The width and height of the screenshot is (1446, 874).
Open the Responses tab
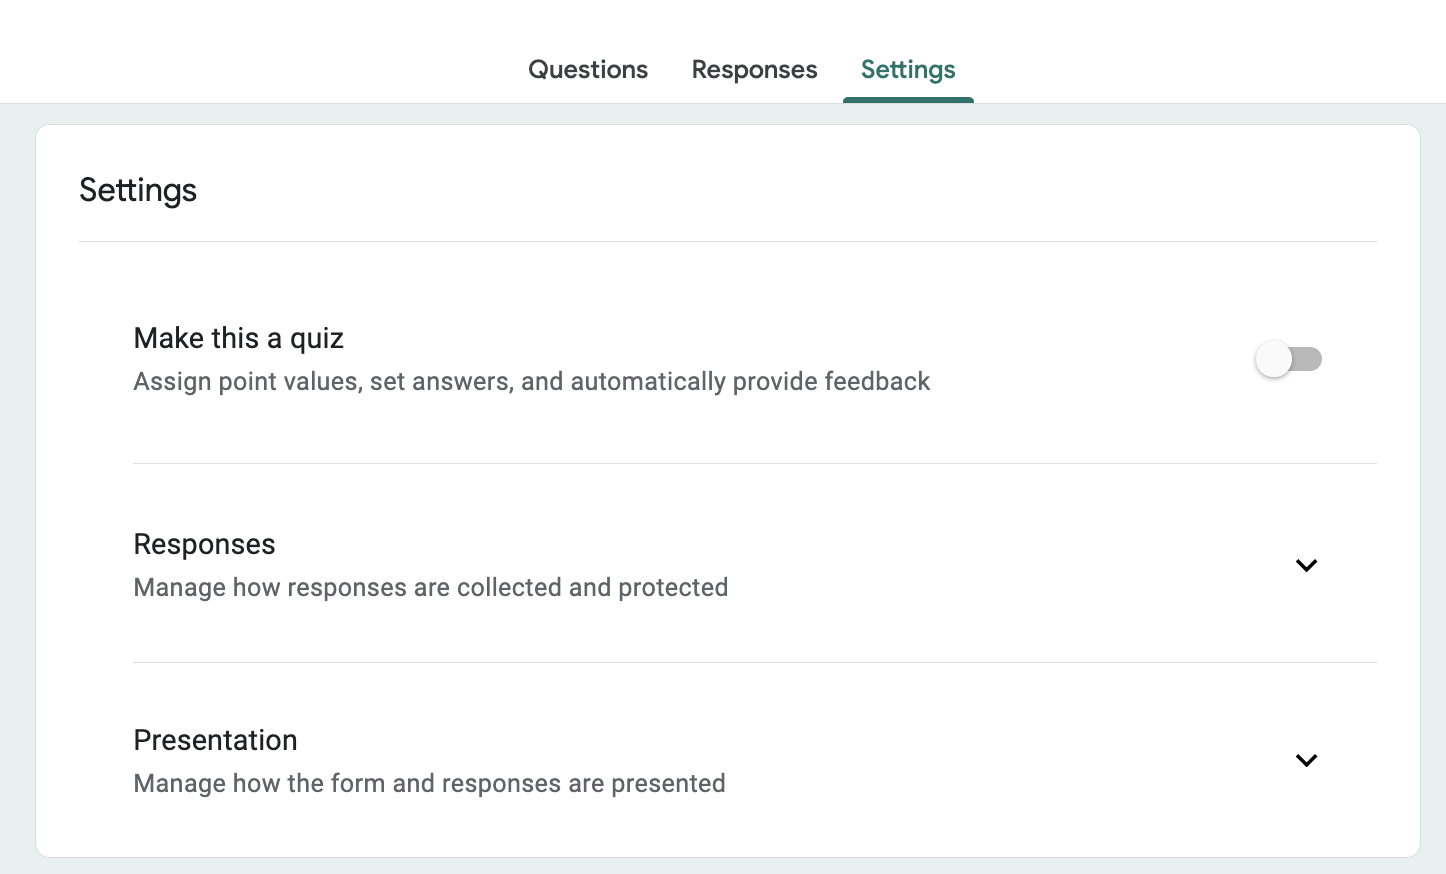click(754, 69)
